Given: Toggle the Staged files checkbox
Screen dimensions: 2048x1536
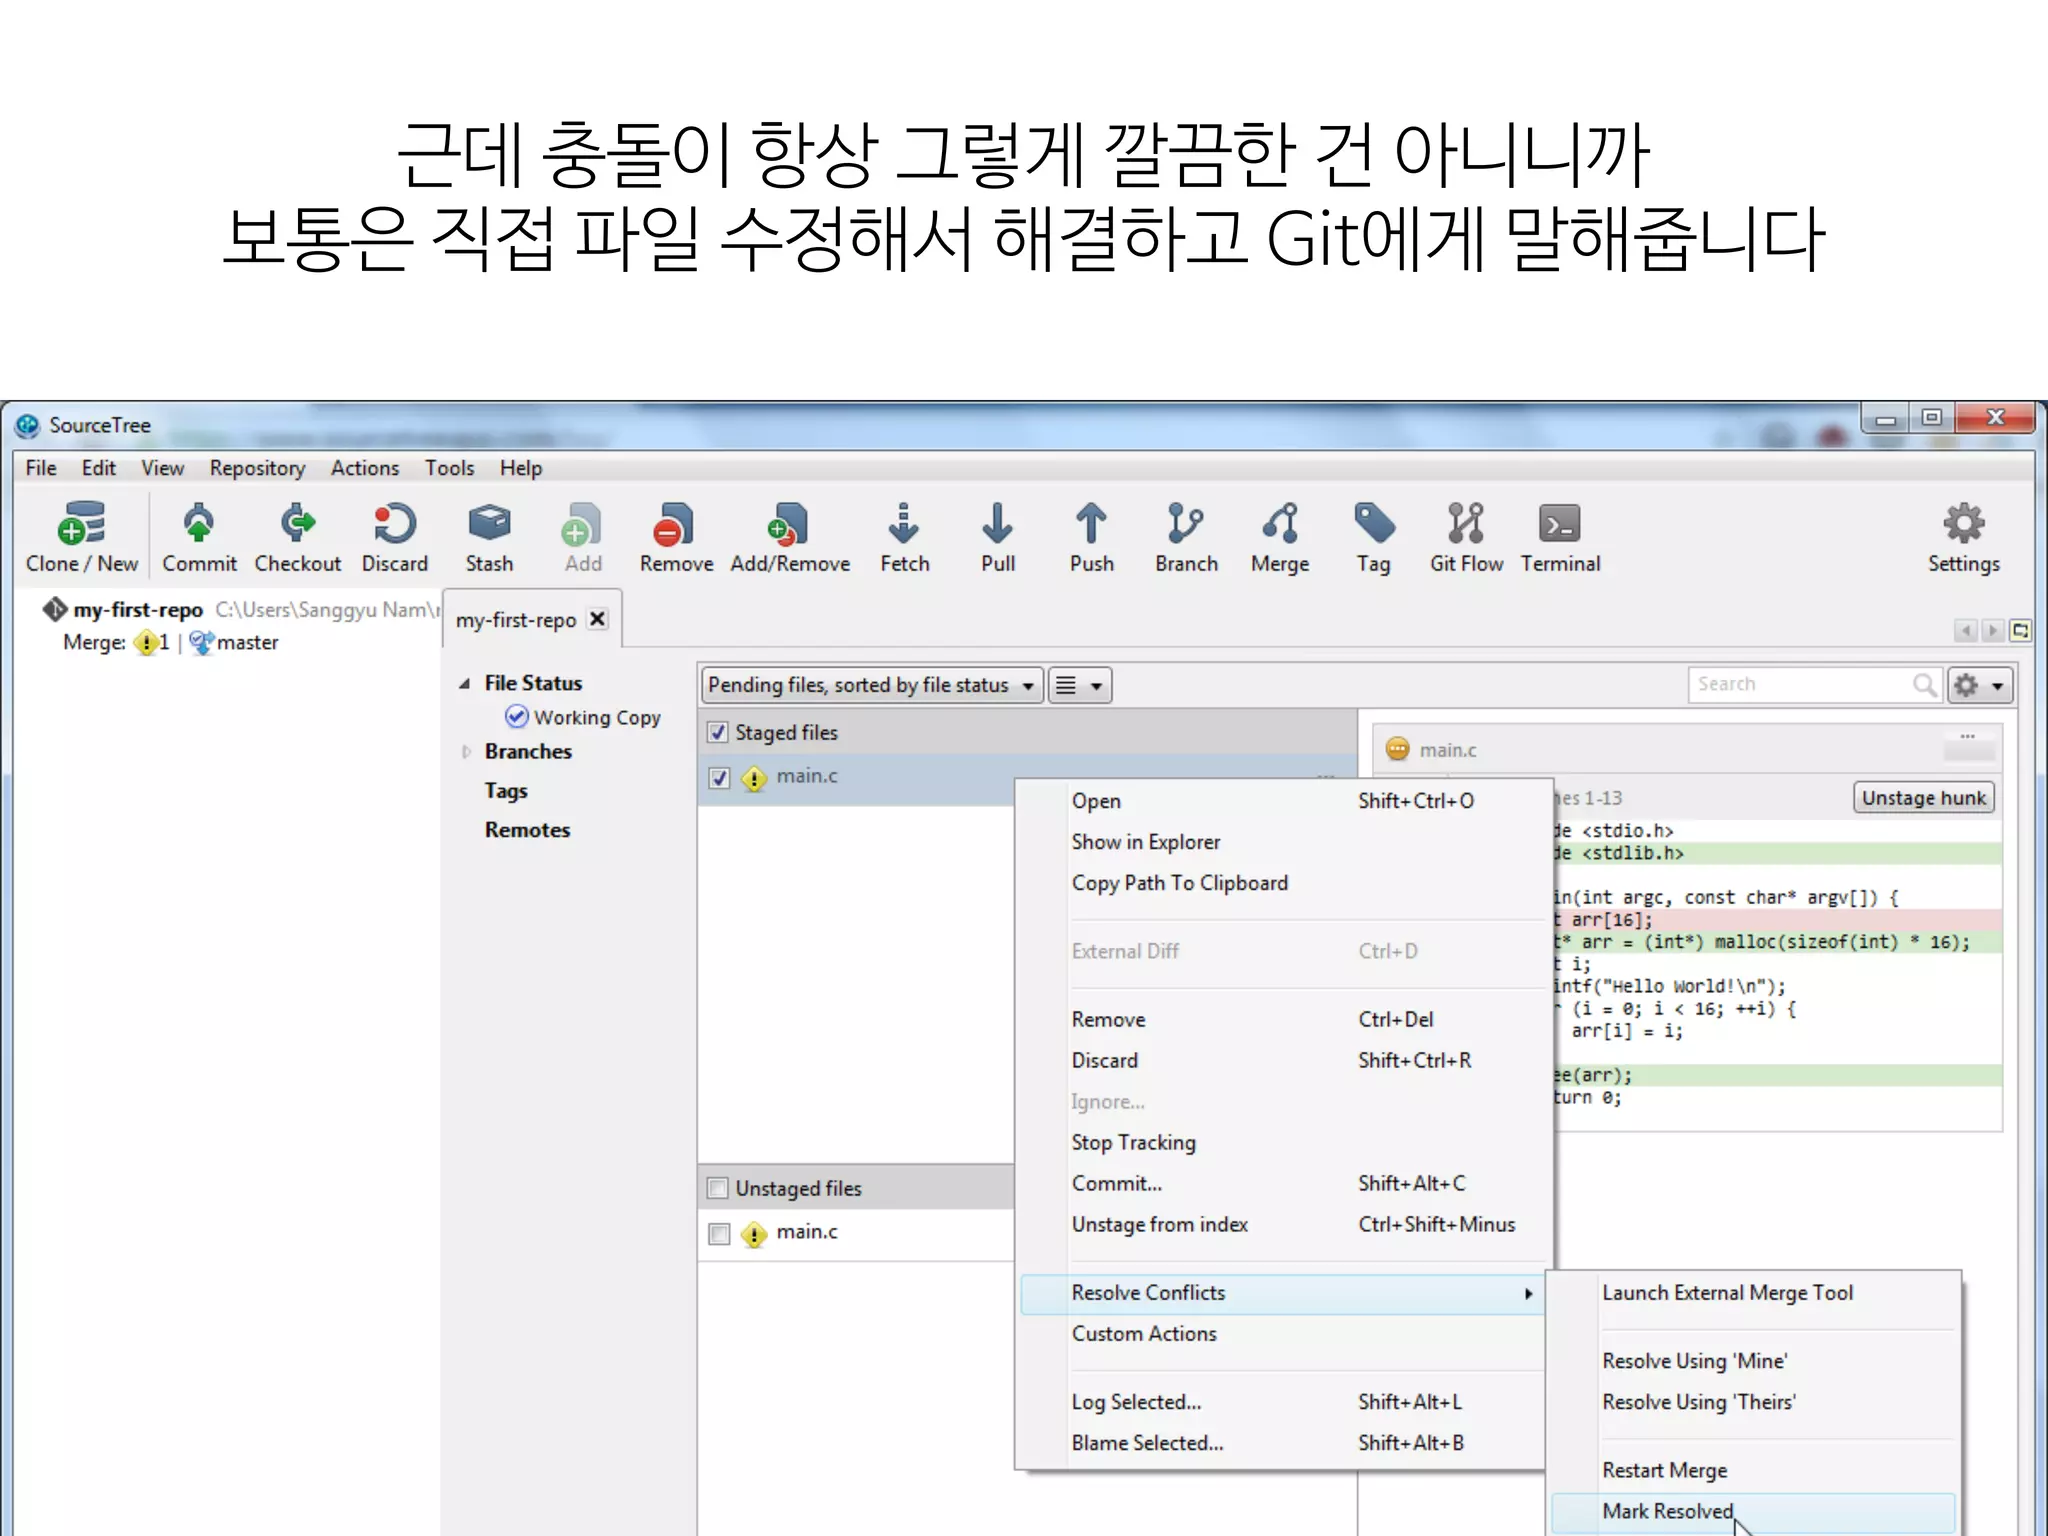Looking at the screenshot, I should tap(717, 732).
